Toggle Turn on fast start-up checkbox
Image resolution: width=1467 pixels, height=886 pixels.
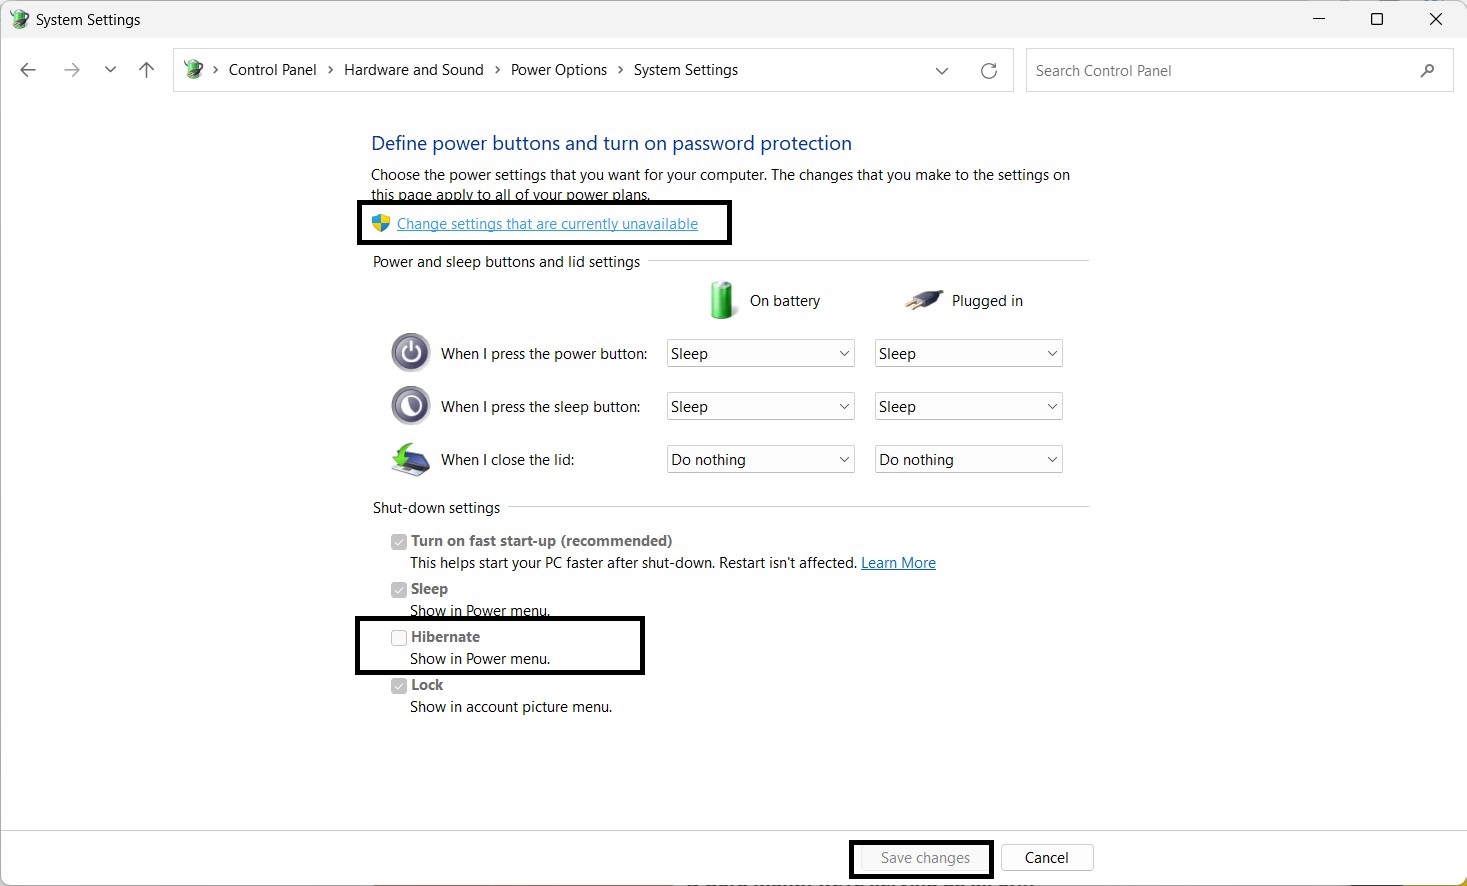(x=399, y=542)
